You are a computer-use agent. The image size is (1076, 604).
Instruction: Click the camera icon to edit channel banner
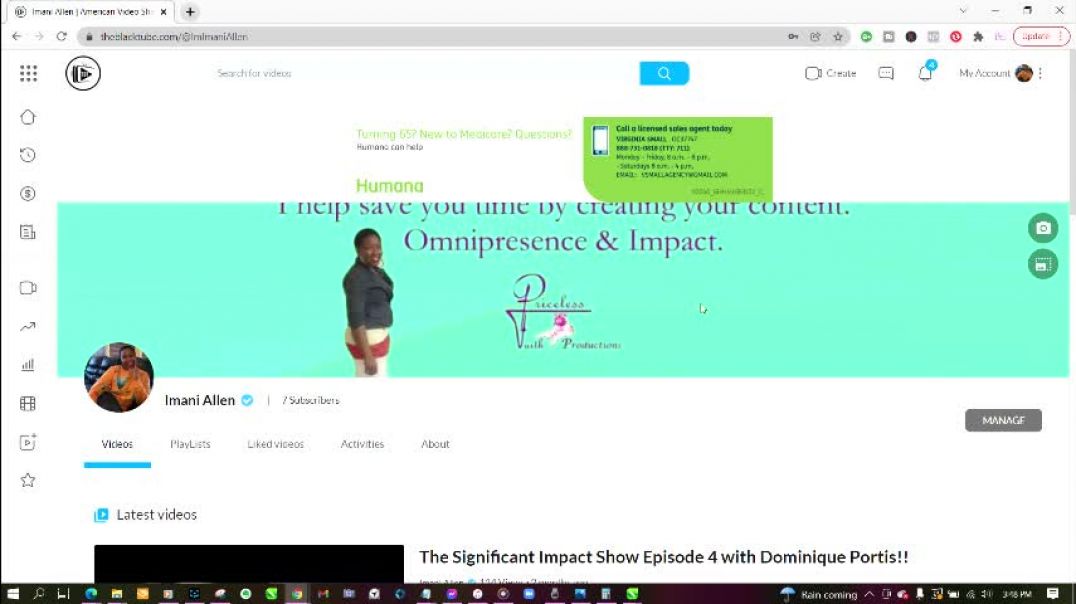click(x=1043, y=228)
